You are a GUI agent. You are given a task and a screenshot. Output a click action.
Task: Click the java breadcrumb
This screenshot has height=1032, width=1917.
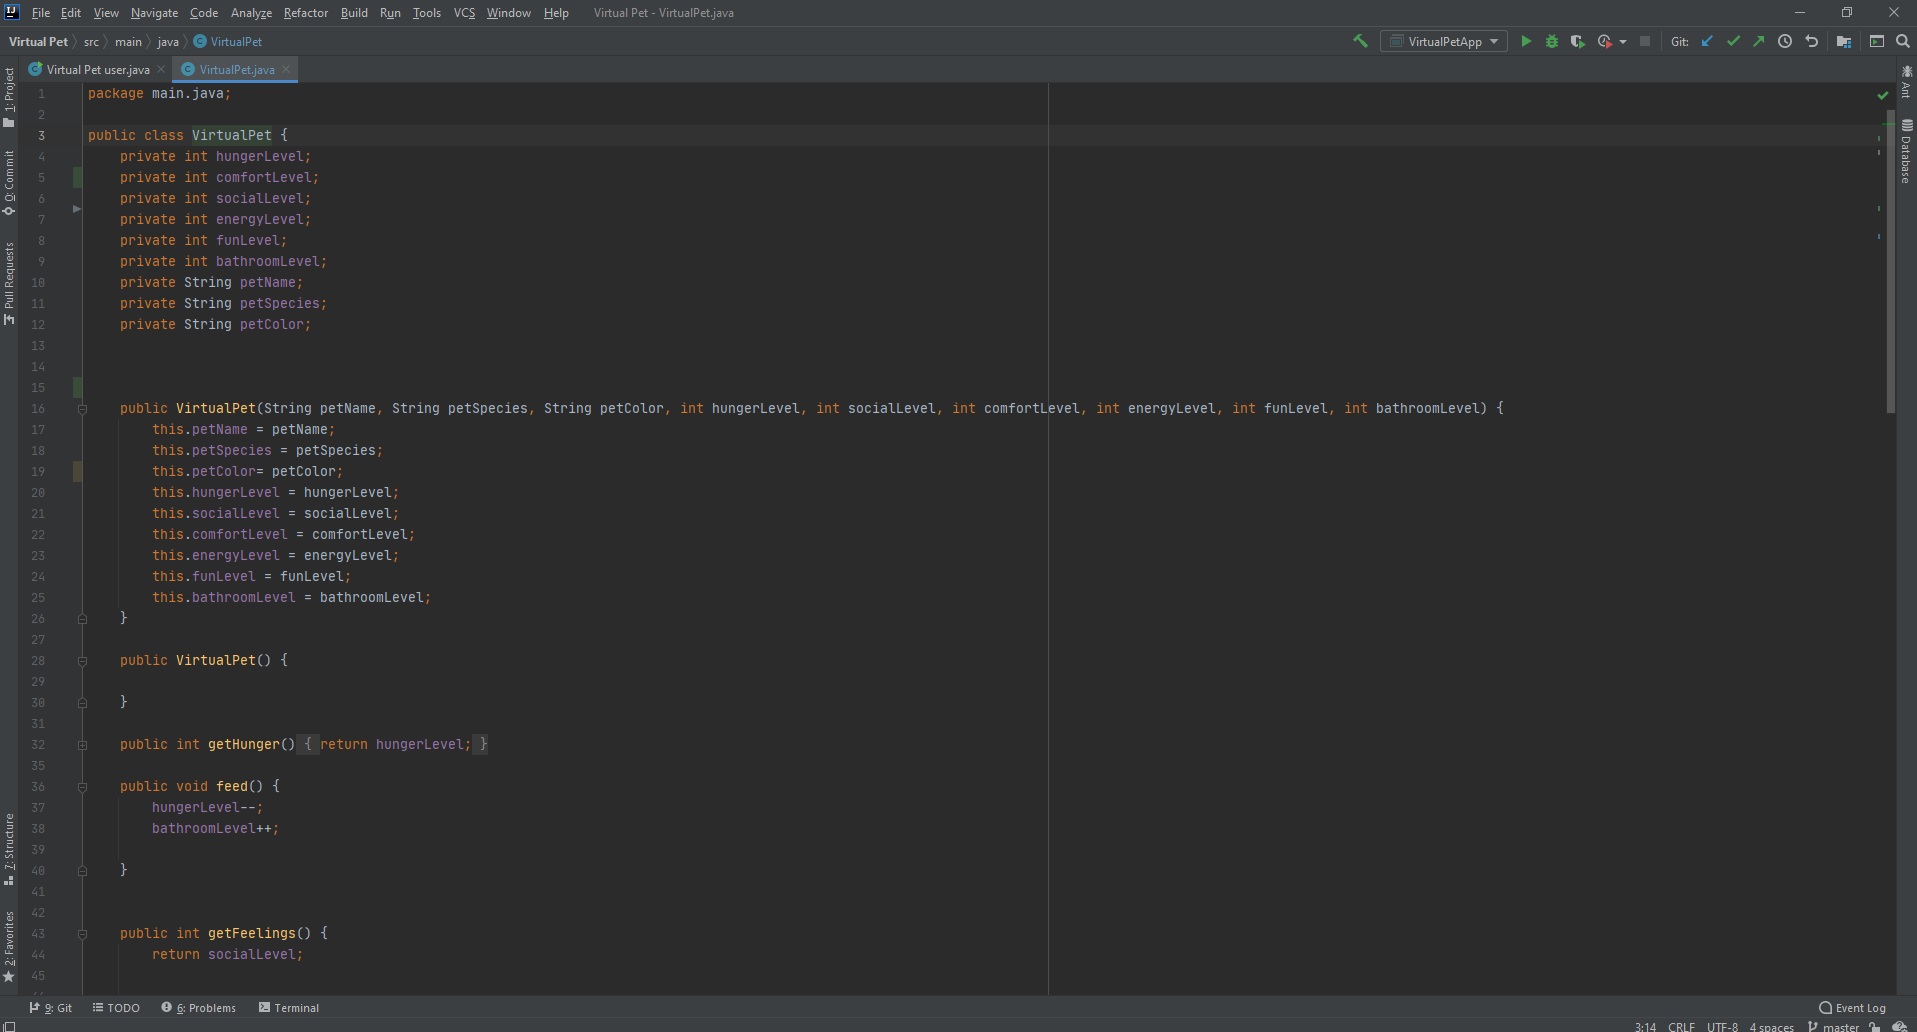pos(168,41)
